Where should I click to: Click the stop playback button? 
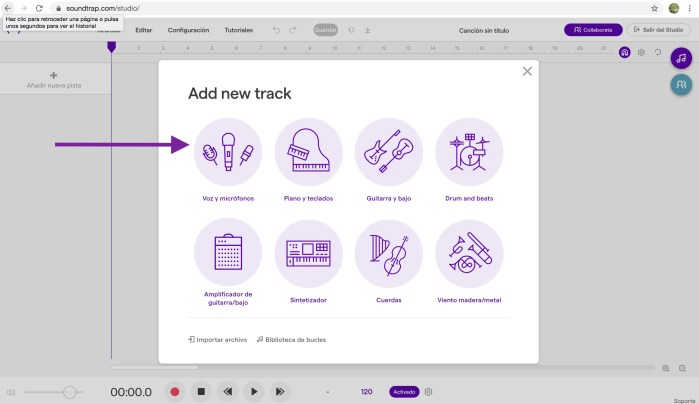(x=201, y=392)
